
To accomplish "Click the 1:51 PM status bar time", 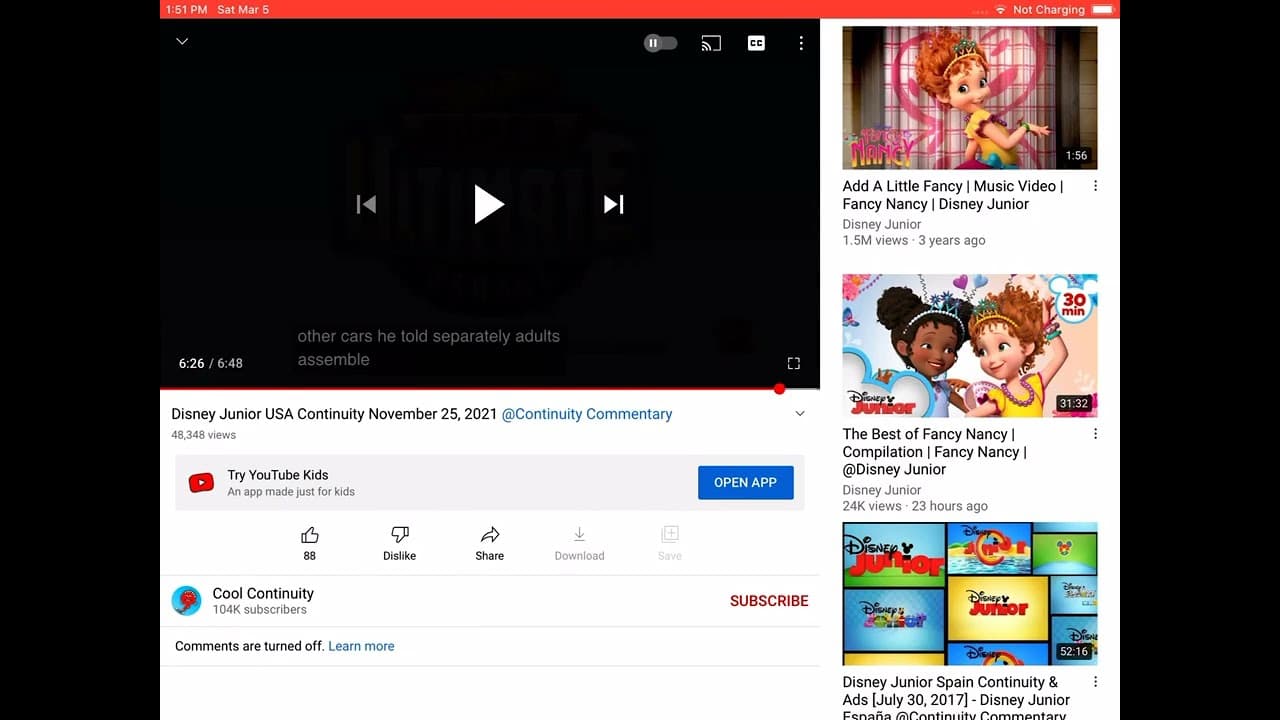I will [x=185, y=9].
